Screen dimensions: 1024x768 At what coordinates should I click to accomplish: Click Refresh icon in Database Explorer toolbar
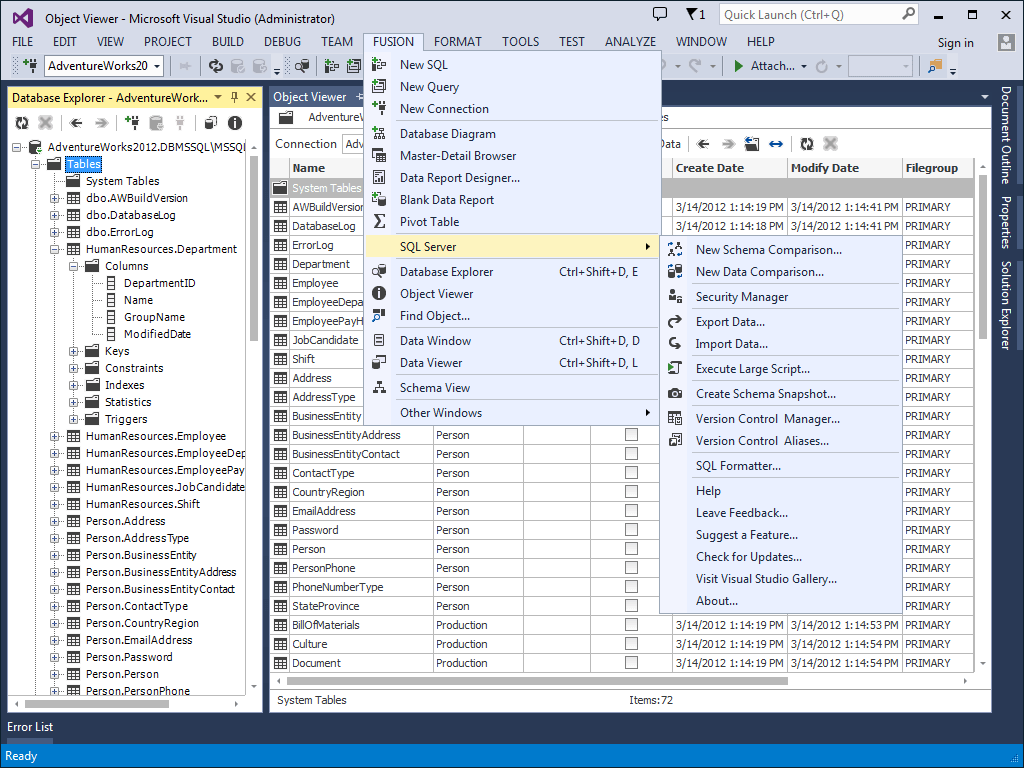pyautogui.click(x=22, y=123)
